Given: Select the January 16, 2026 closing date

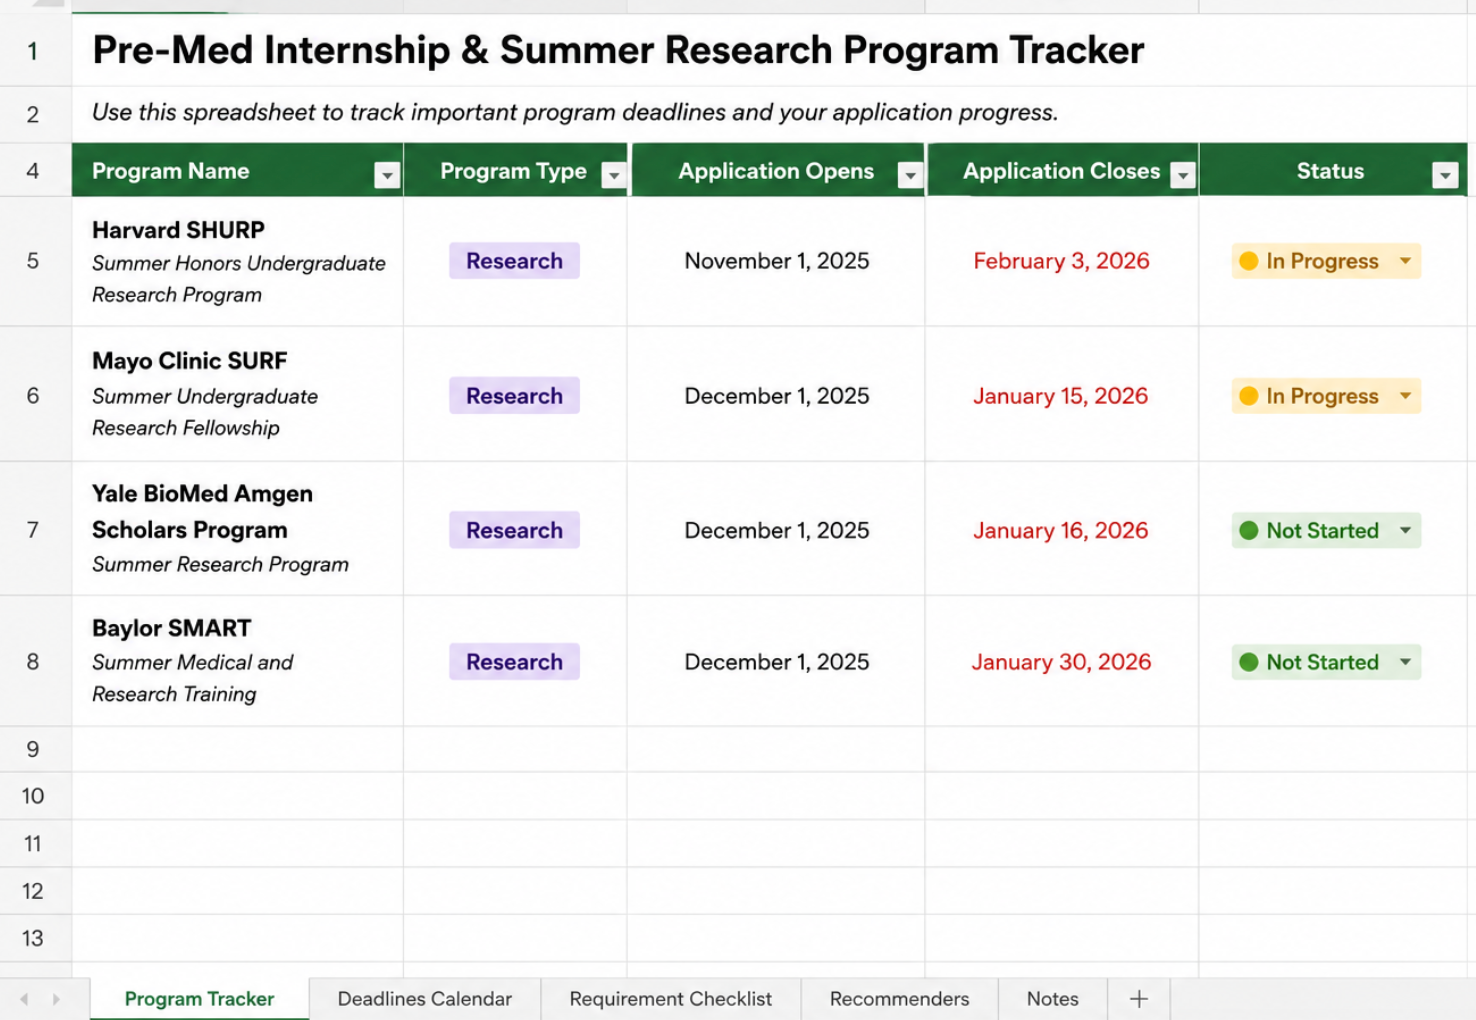Looking at the screenshot, I should point(1060,531).
